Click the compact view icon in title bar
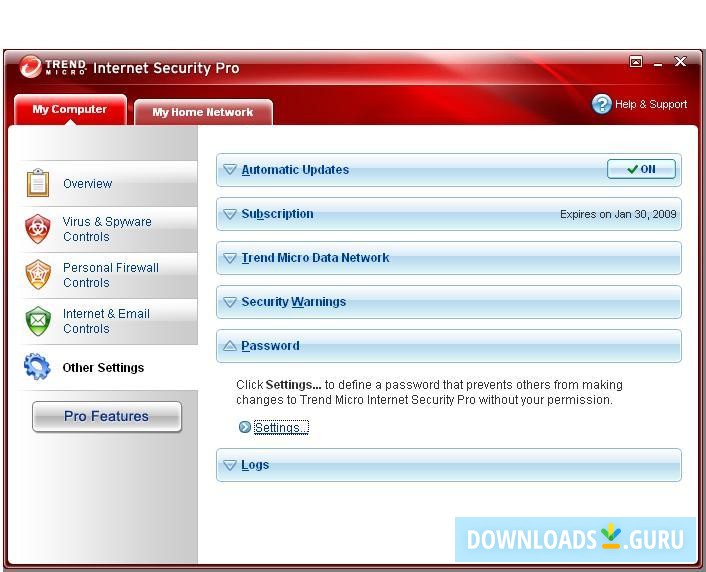This screenshot has width=706, height=572. [x=636, y=62]
